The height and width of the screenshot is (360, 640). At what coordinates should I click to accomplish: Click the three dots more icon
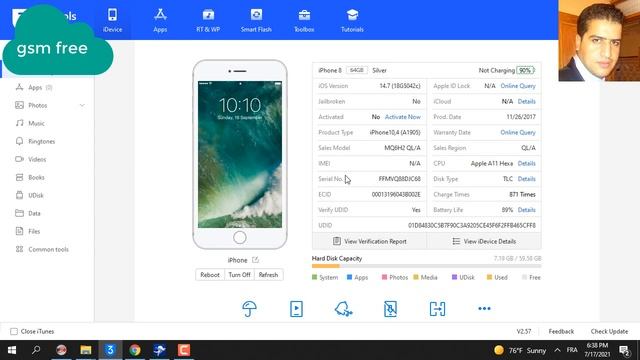pyautogui.click(x=484, y=309)
